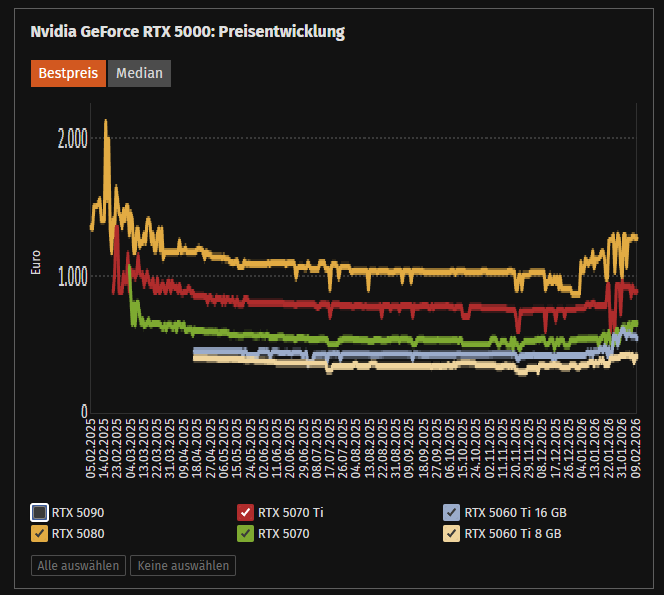664x595 pixels.
Task: Switch to the Median tab
Action: point(139,73)
